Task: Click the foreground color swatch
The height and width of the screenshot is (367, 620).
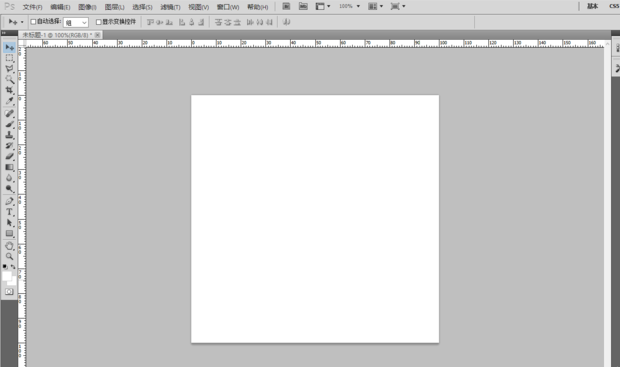Action: [x=7, y=276]
